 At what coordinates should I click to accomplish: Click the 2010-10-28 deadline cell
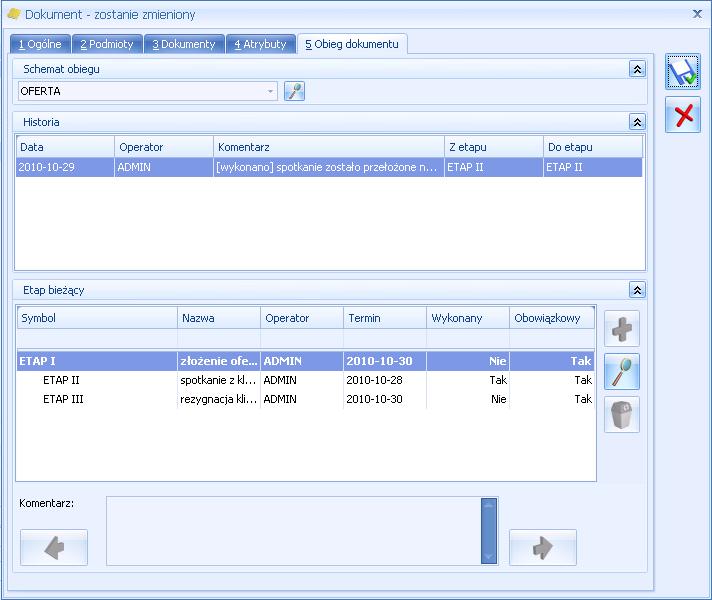385,380
